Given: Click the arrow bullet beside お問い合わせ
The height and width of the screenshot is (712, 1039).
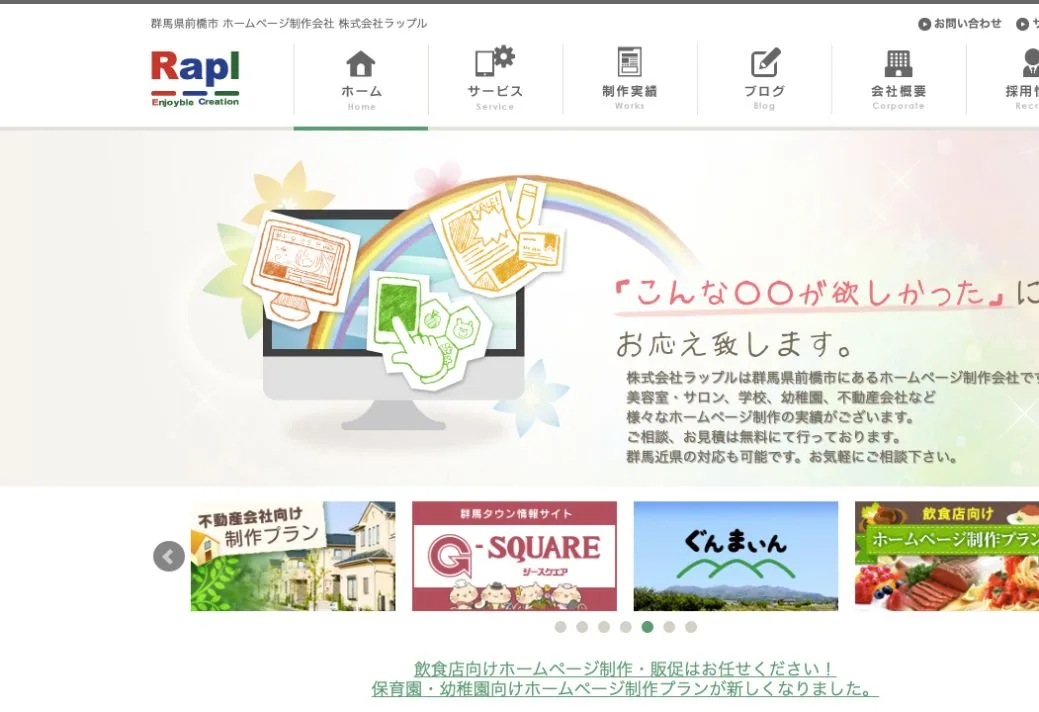Looking at the screenshot, I should 924,25.
